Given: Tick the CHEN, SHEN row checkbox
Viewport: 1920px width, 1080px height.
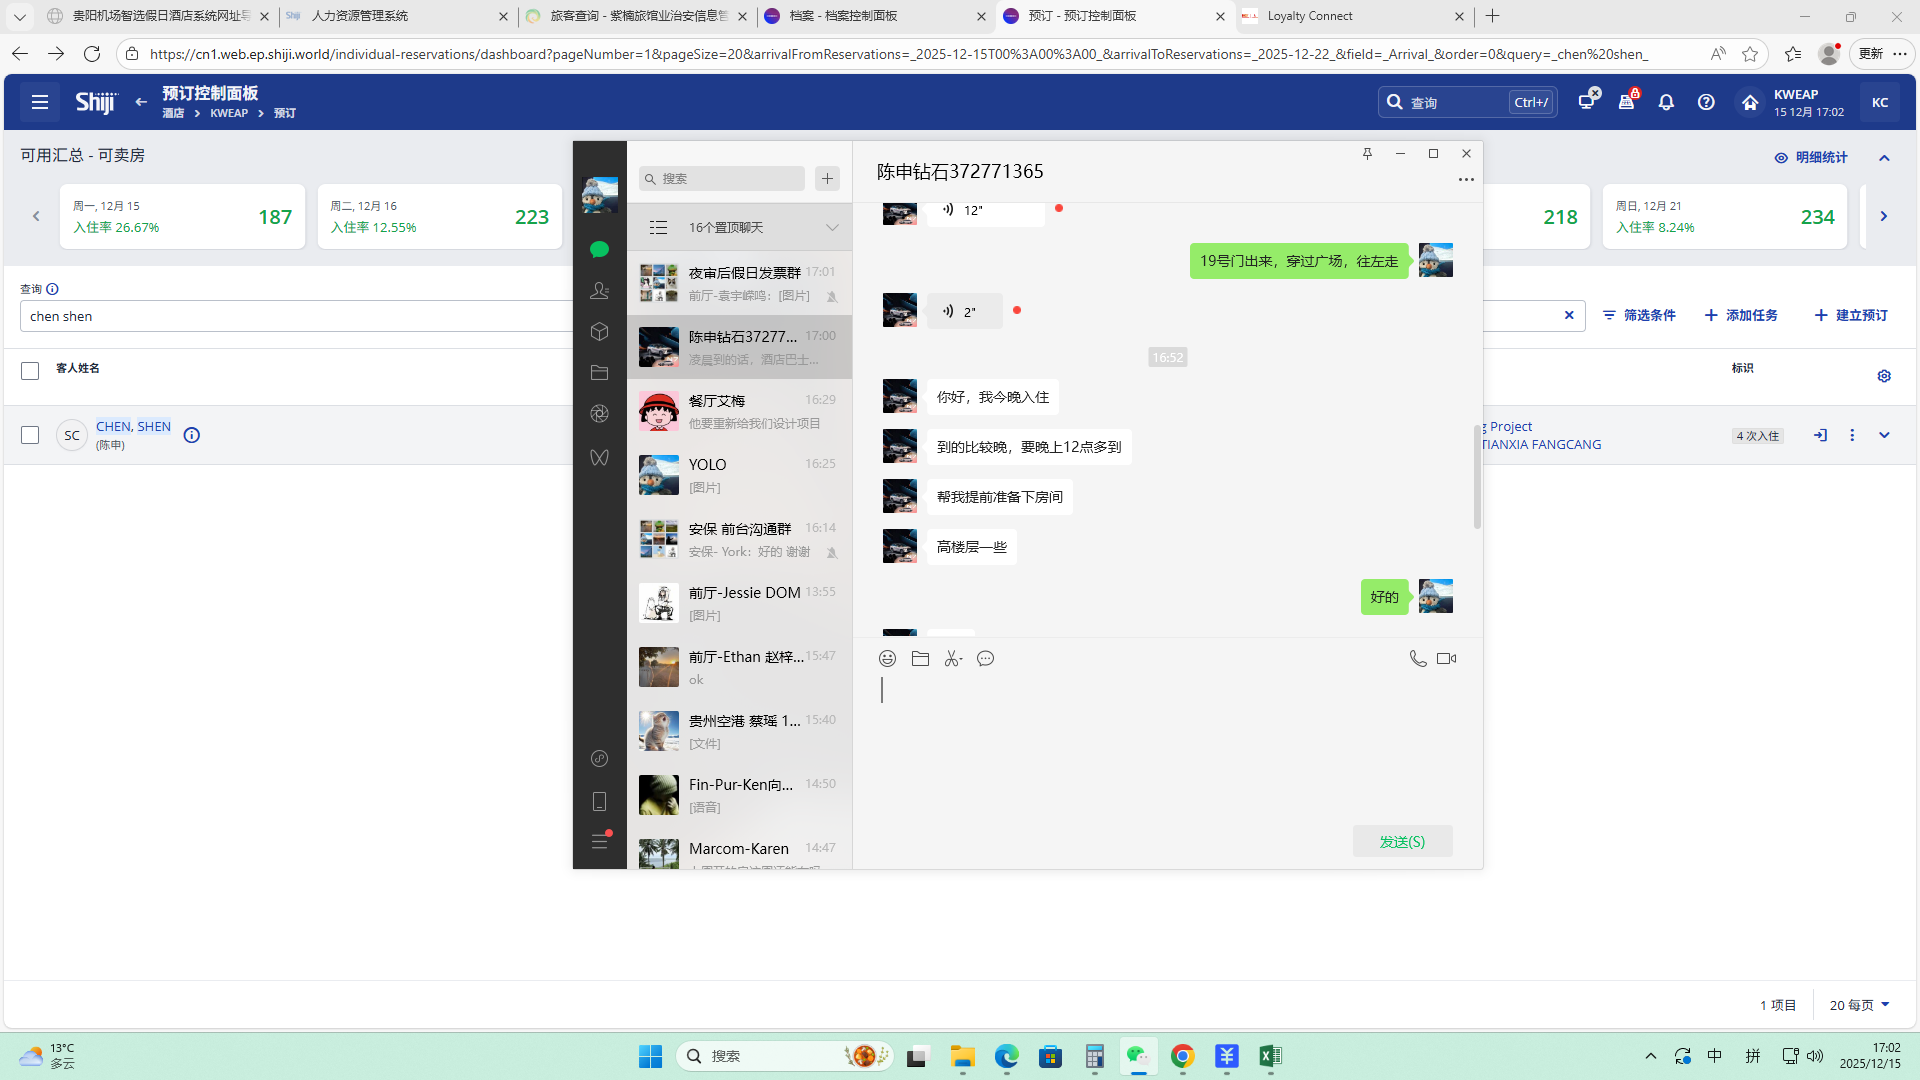Looking at the screenshot, I should (x=30, y=435).
